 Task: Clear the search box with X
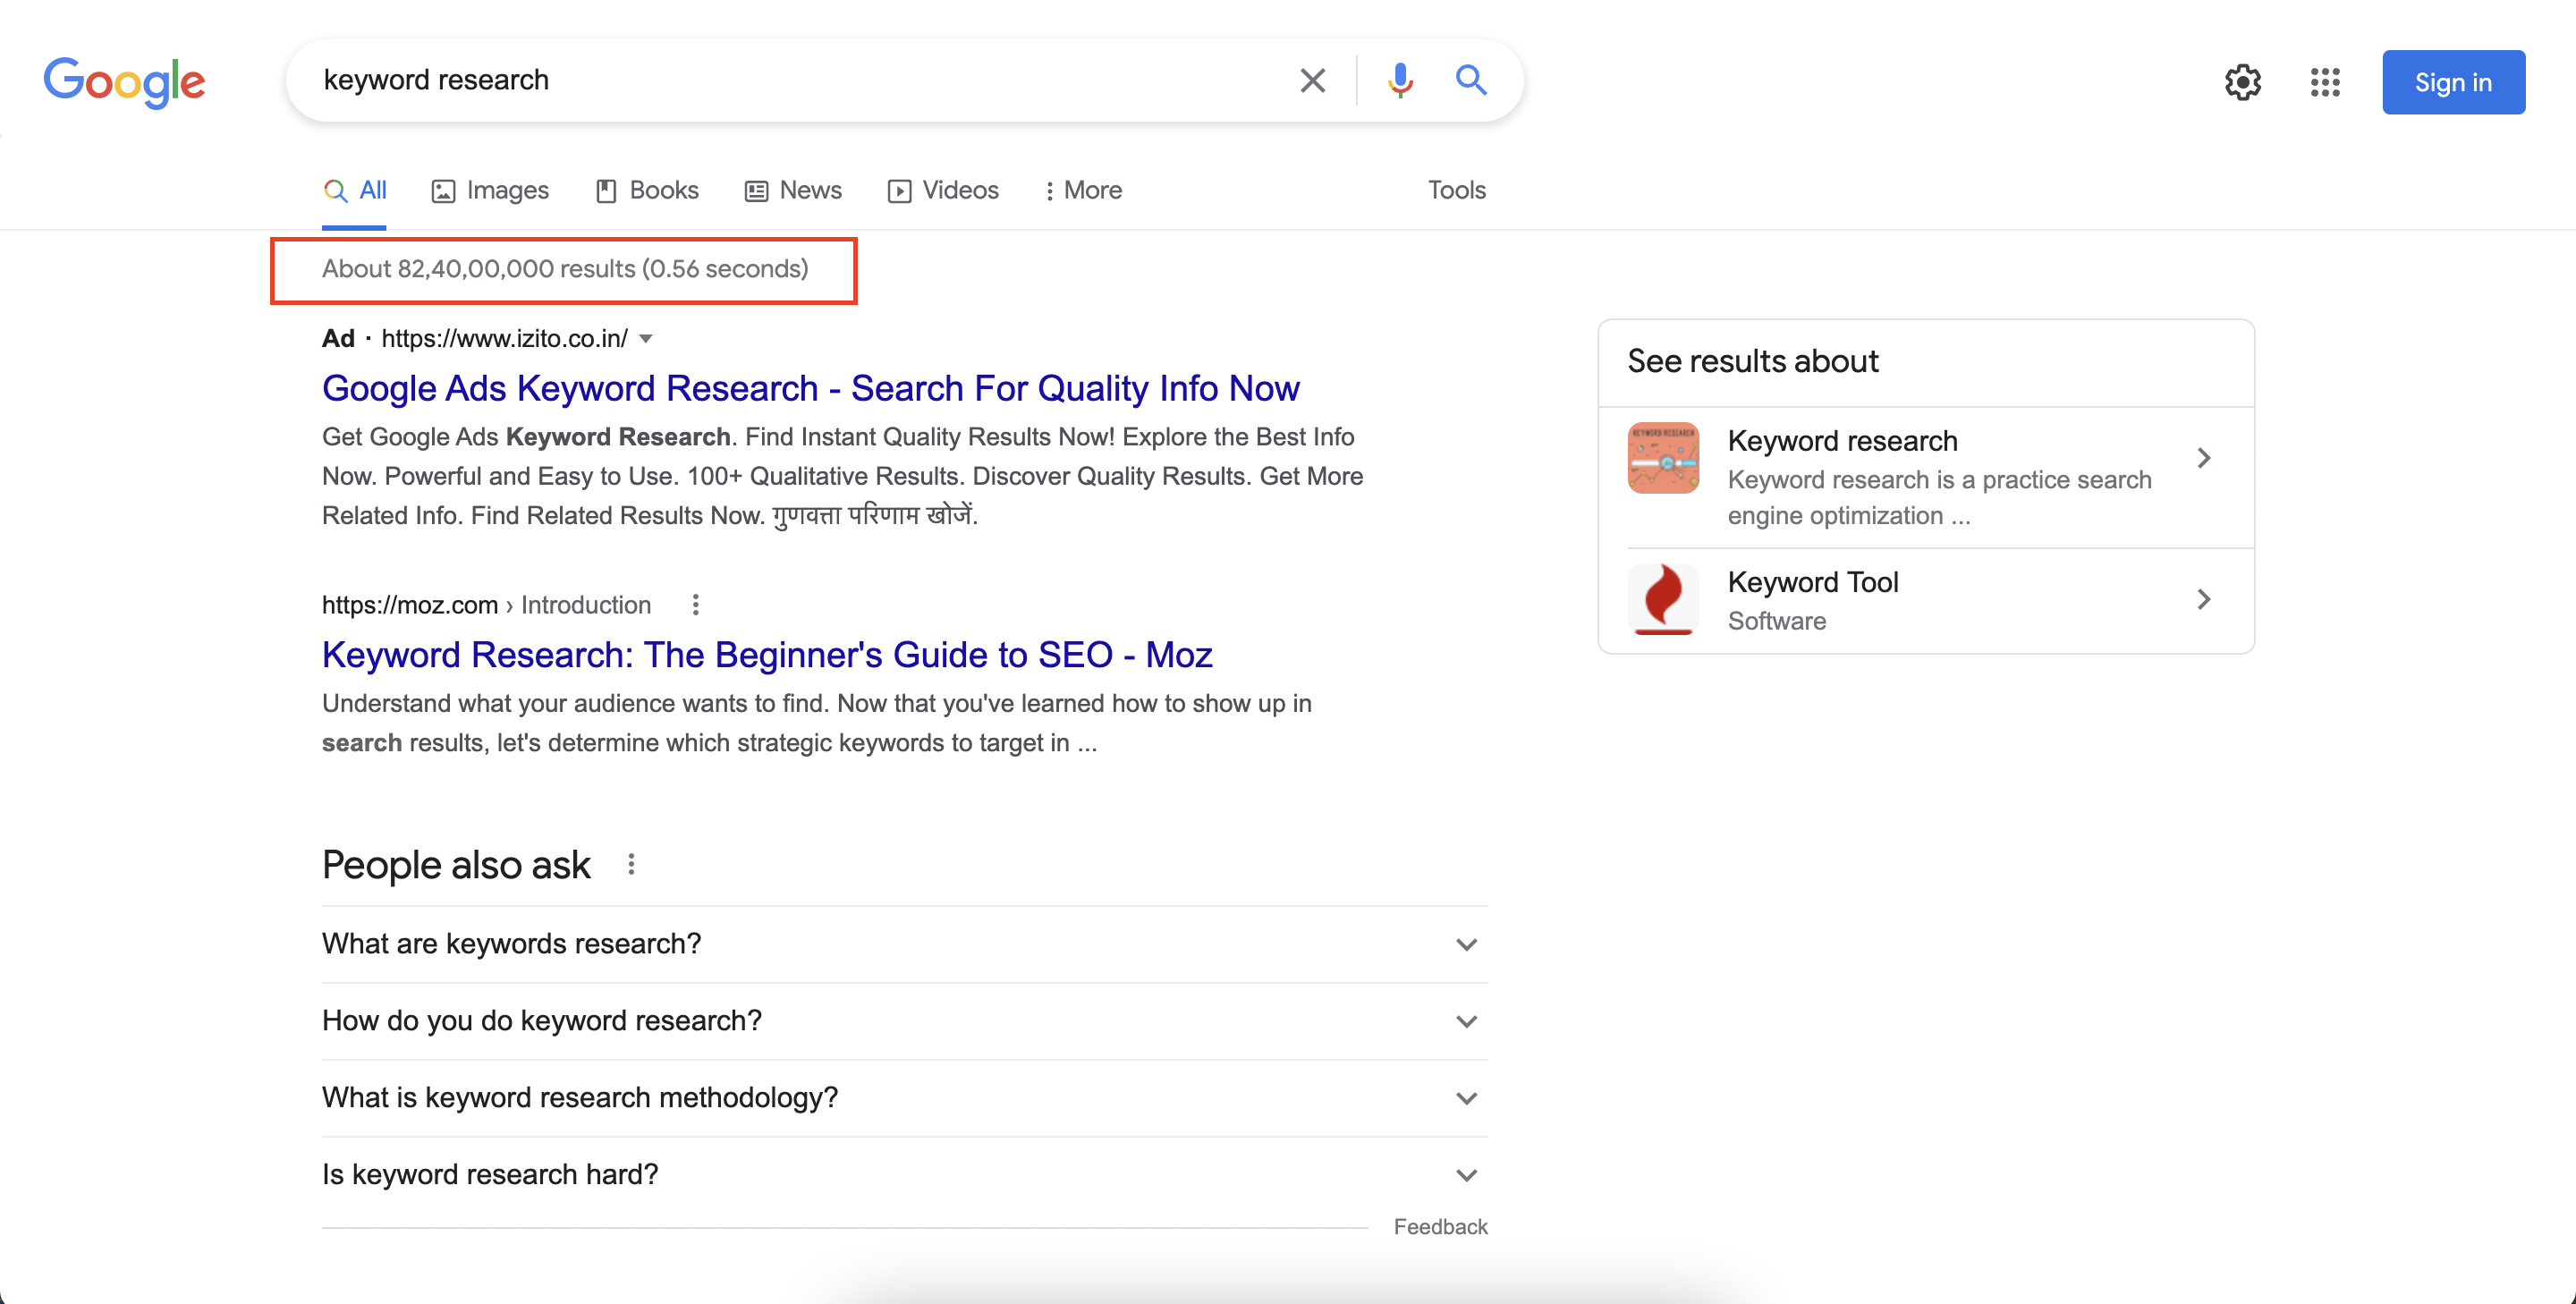[x=1312, y=80]
